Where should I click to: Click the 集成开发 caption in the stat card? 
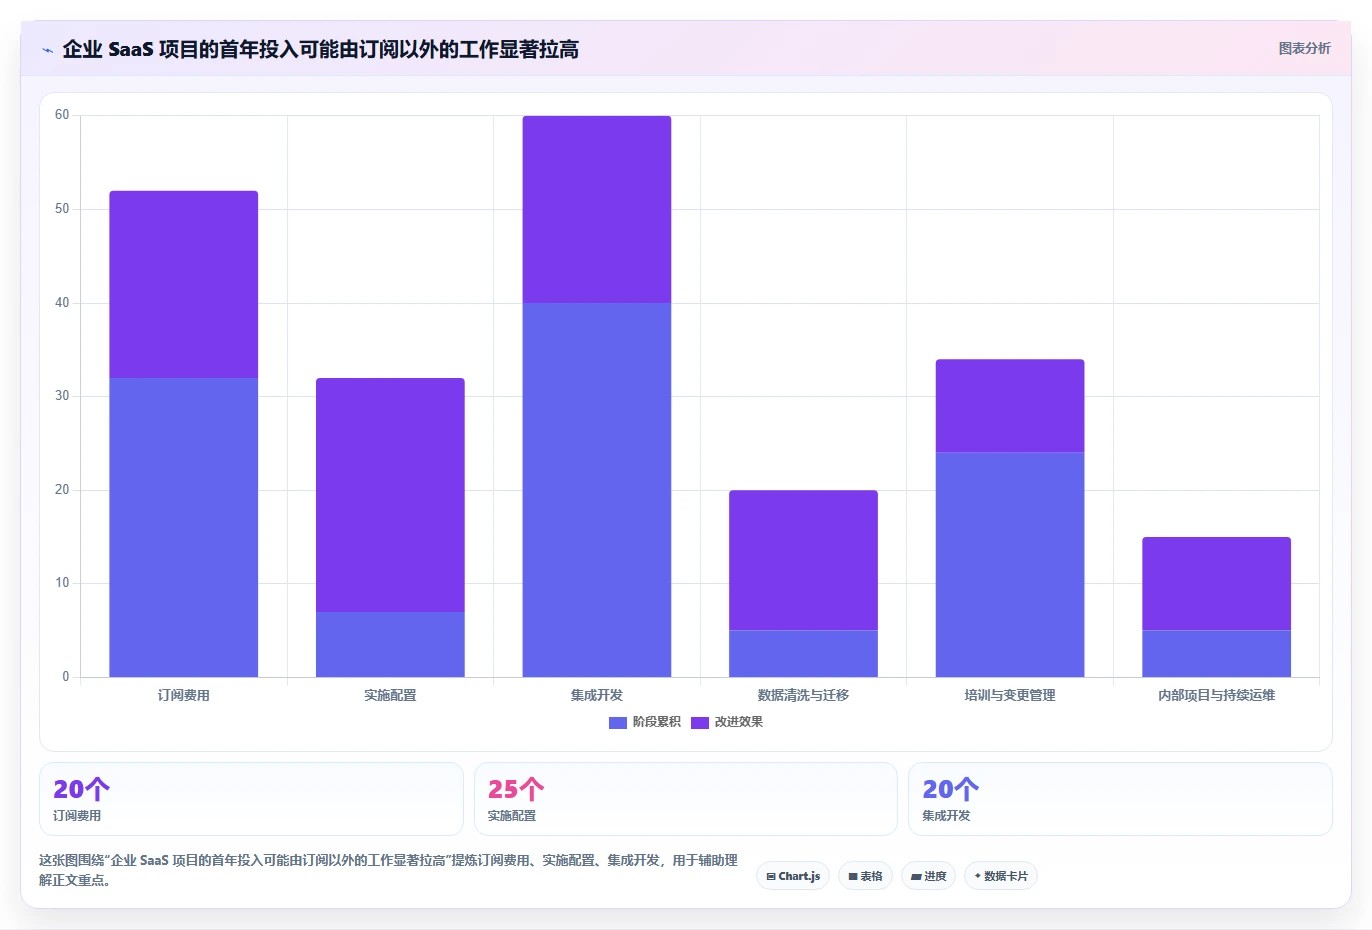[x=946, y=816]
